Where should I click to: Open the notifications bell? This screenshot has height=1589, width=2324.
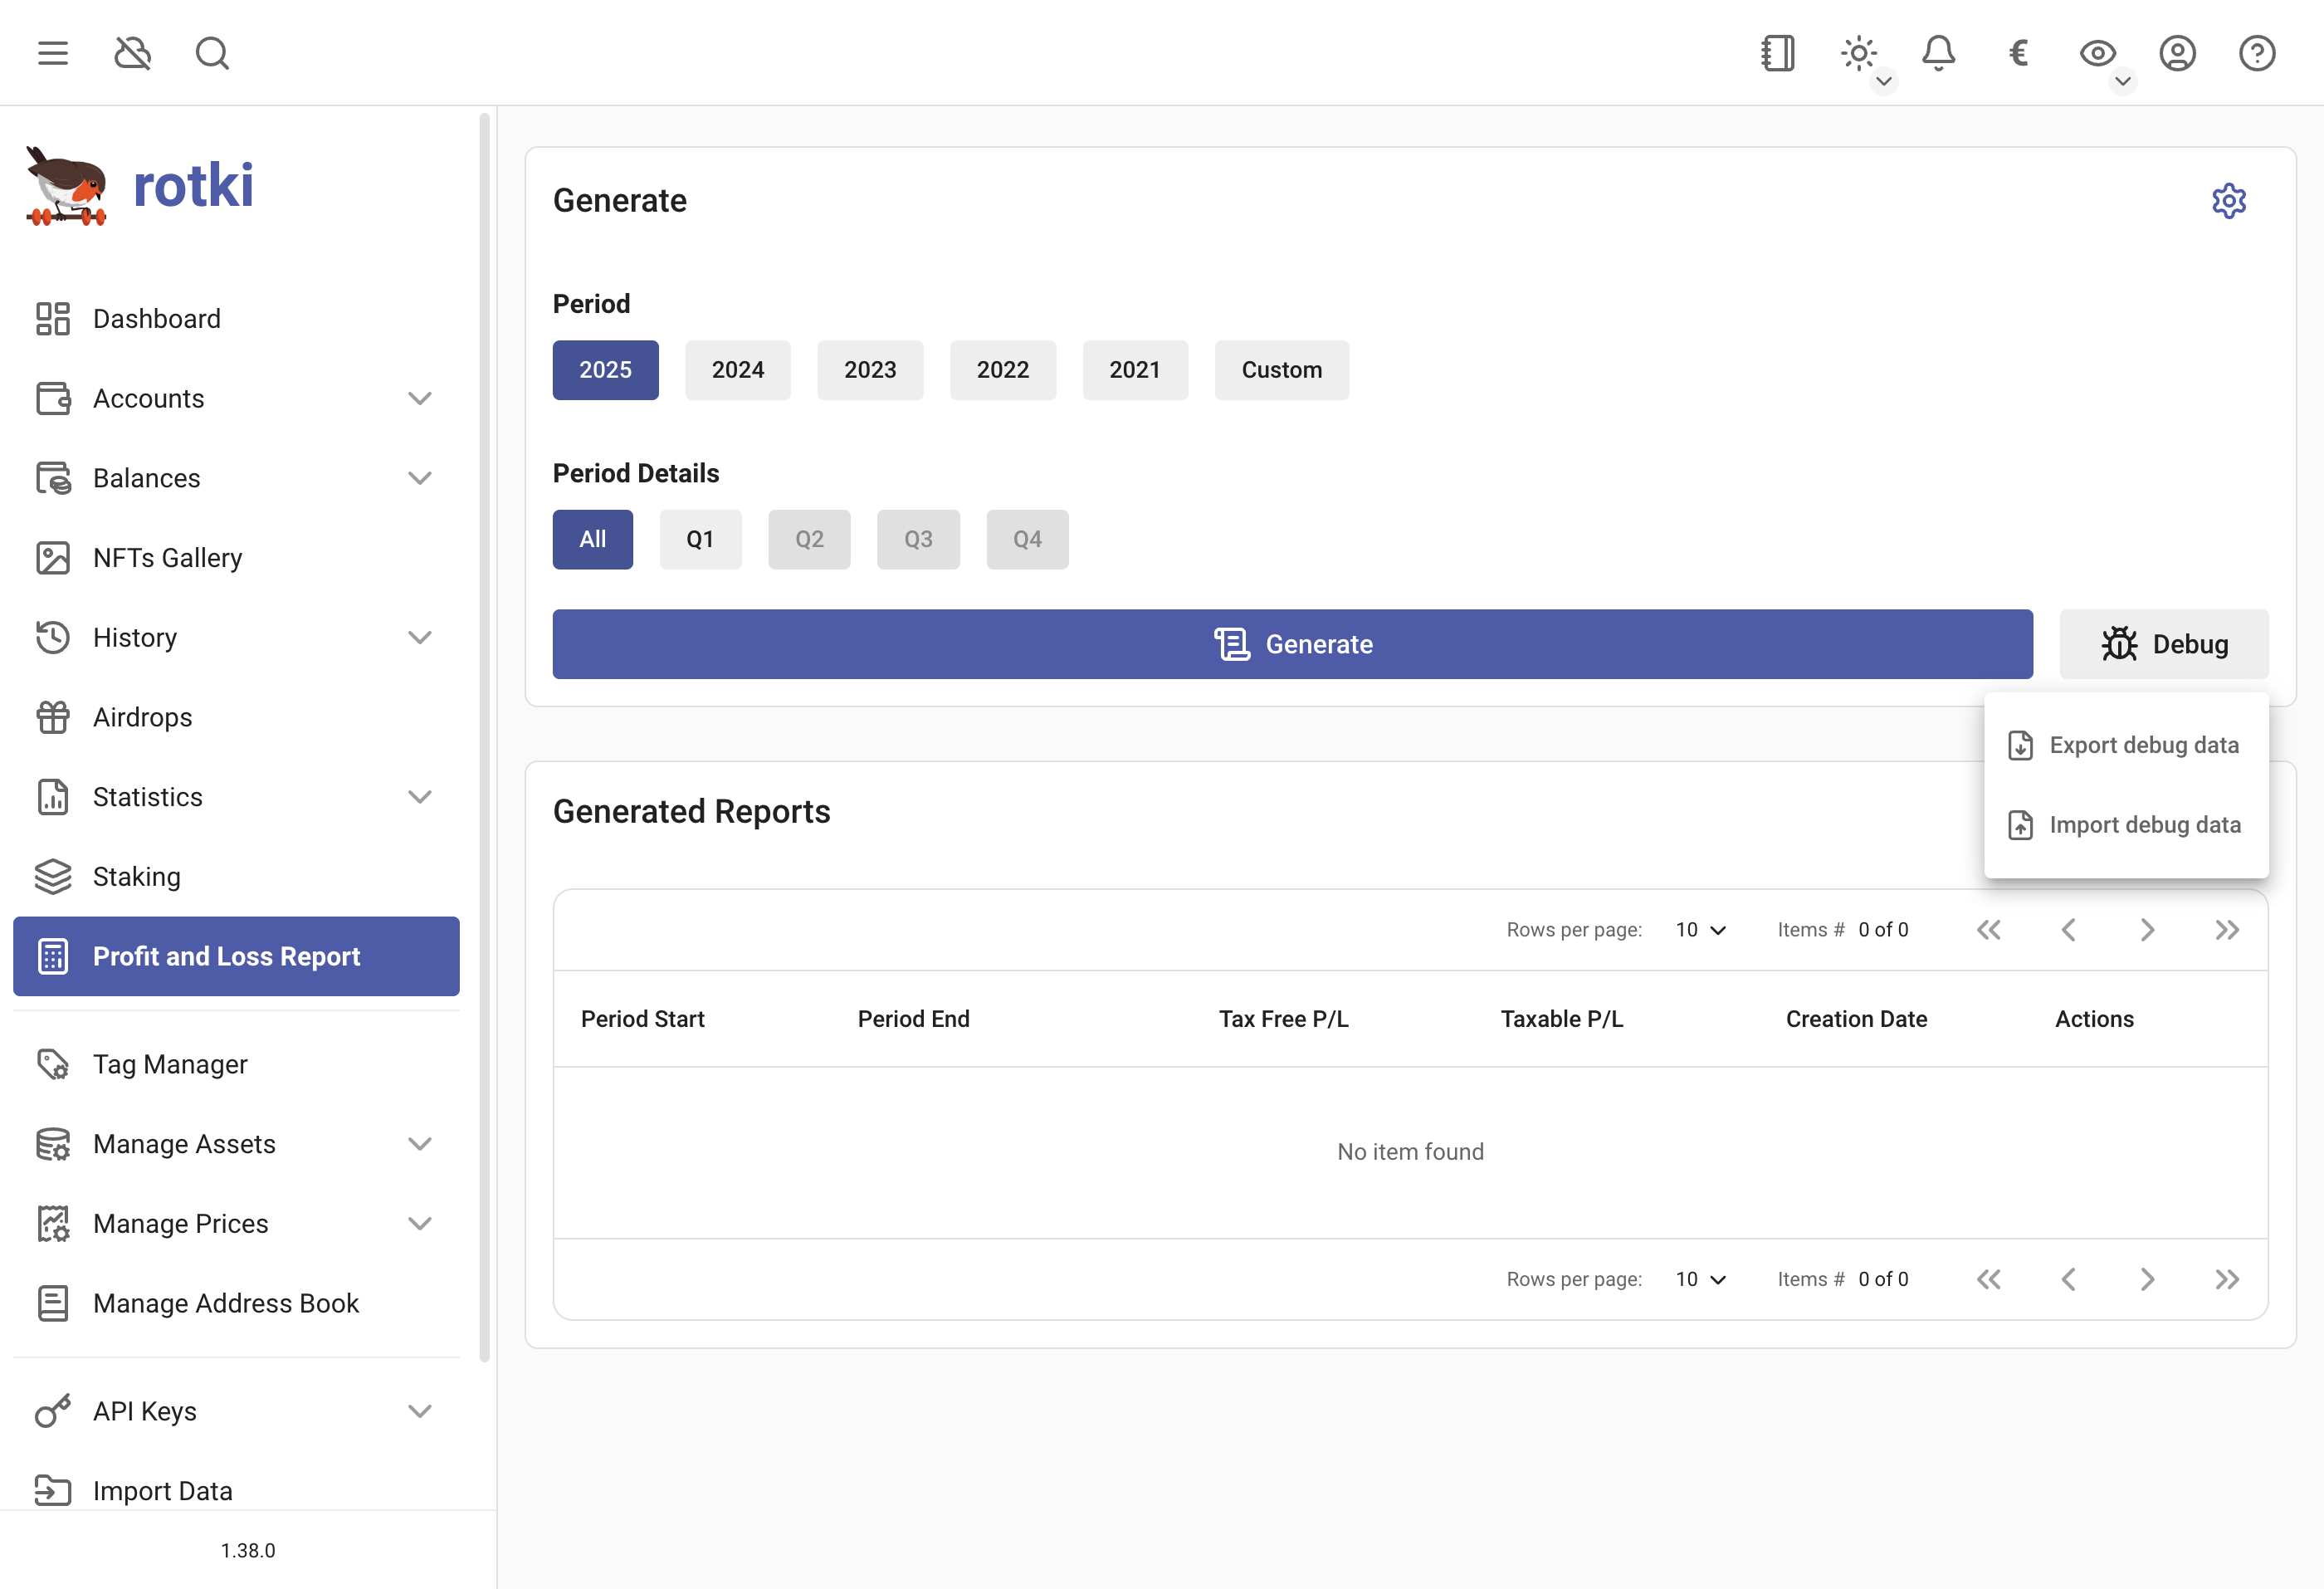click(1938, 53)
